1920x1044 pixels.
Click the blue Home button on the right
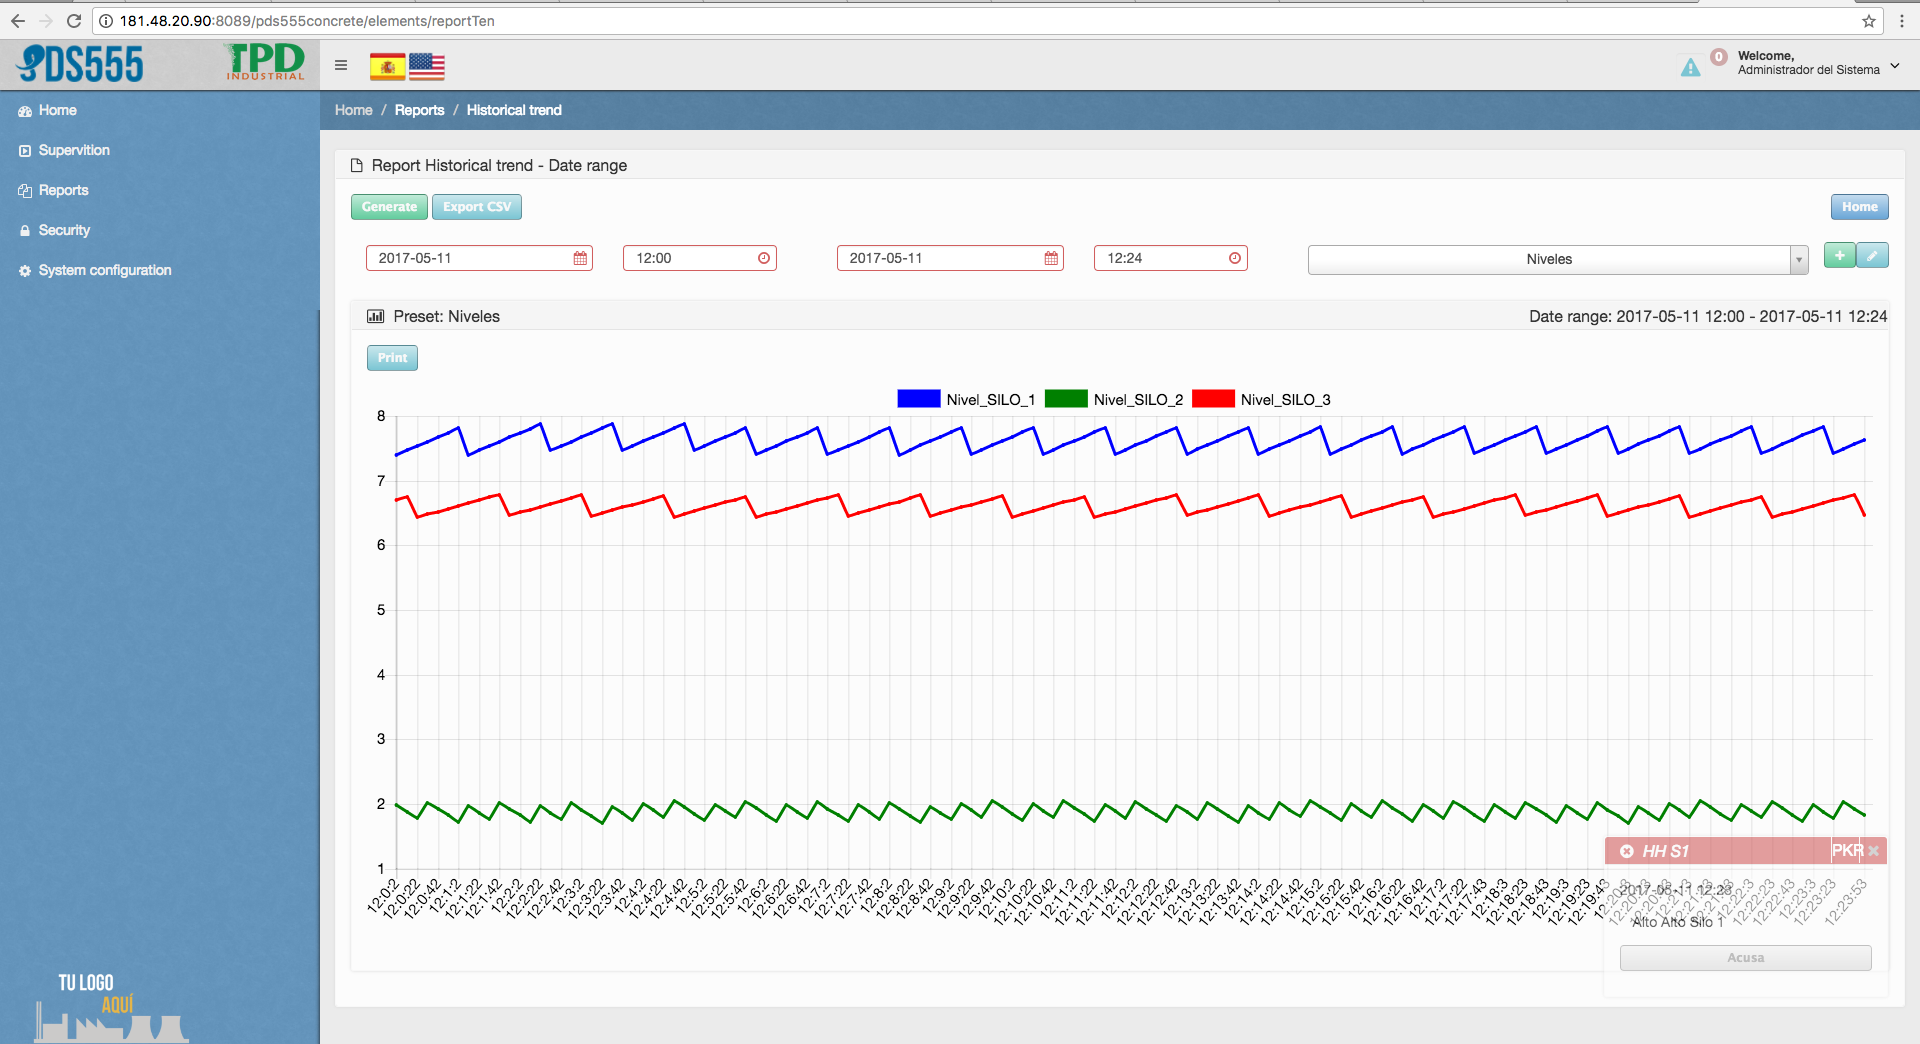coord(1859,207)
